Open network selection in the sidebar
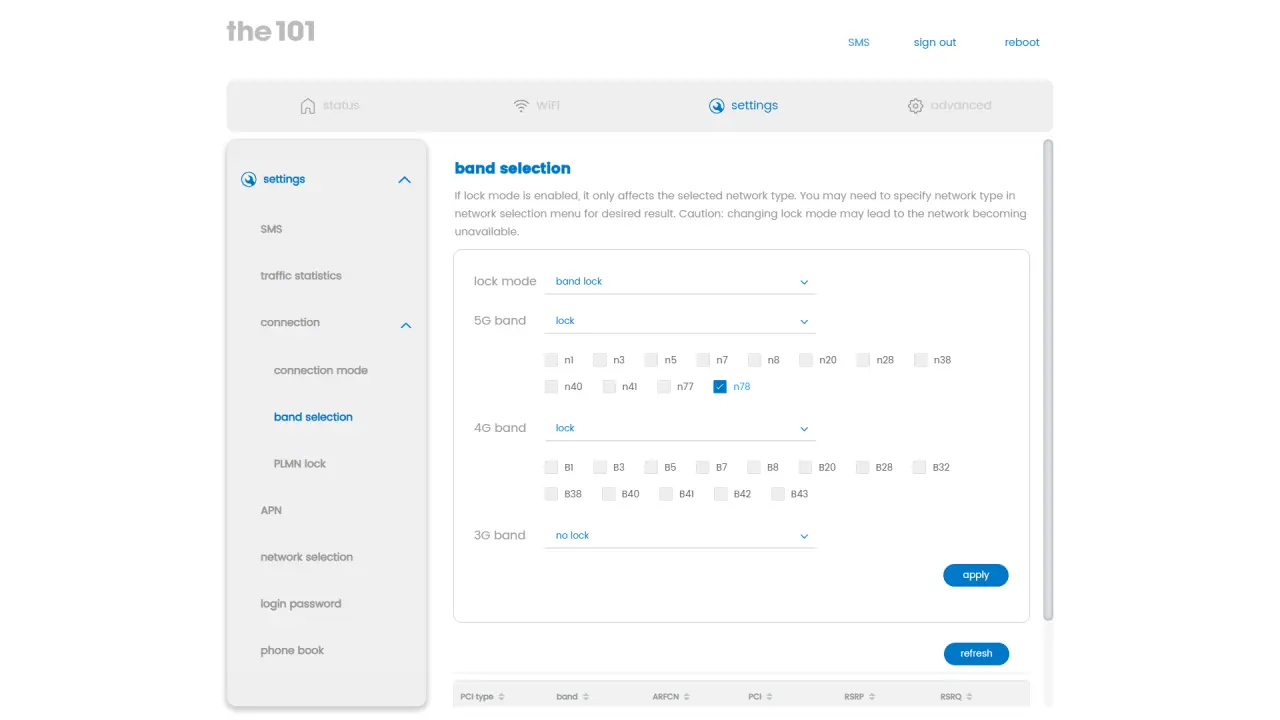 pos(307,557)
